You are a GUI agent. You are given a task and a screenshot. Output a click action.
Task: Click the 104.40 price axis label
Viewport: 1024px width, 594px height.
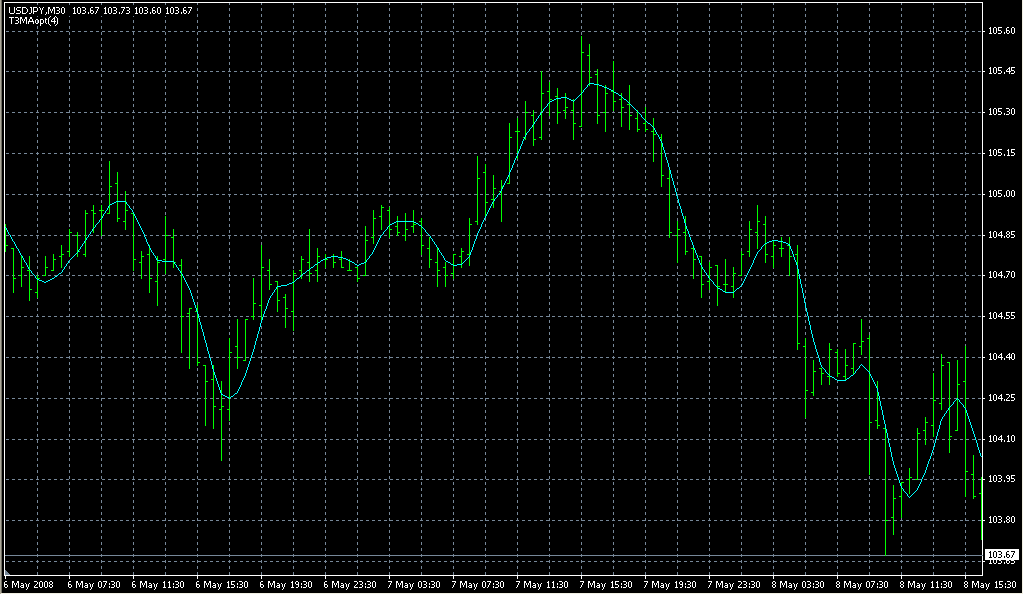[1001, 357]
